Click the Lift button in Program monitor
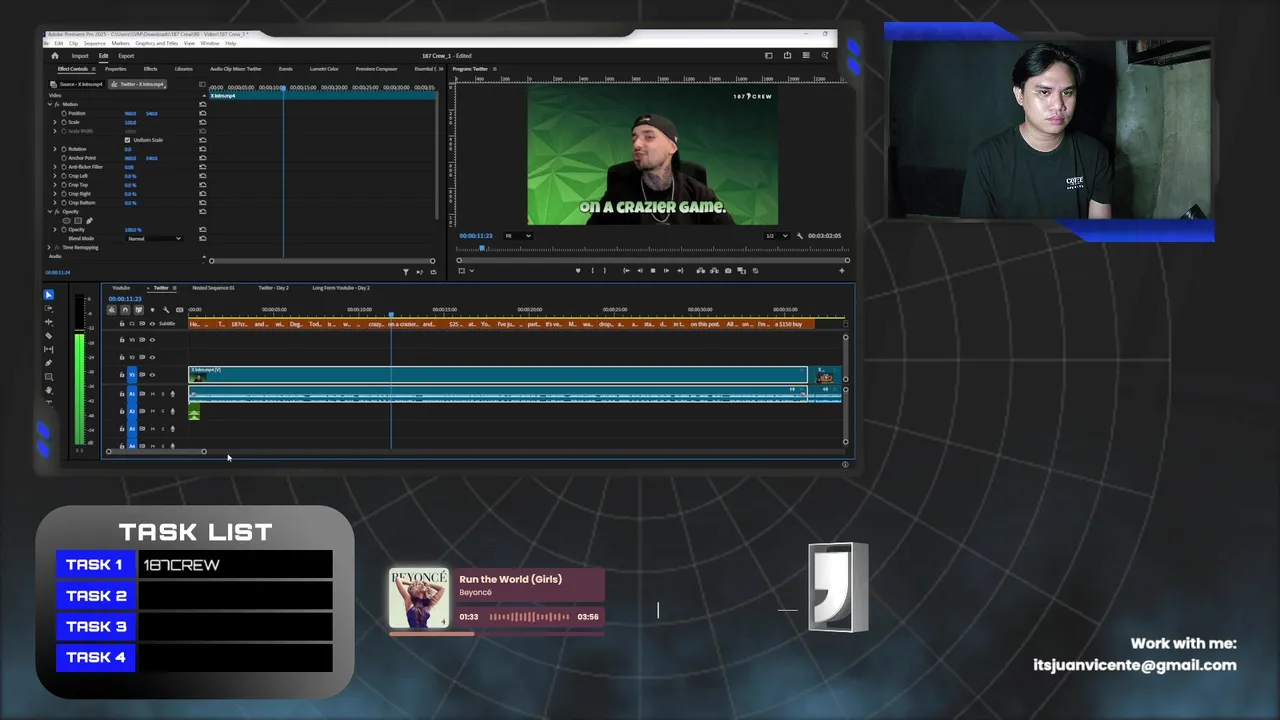The image size is (1280, 720). point(701,271)
